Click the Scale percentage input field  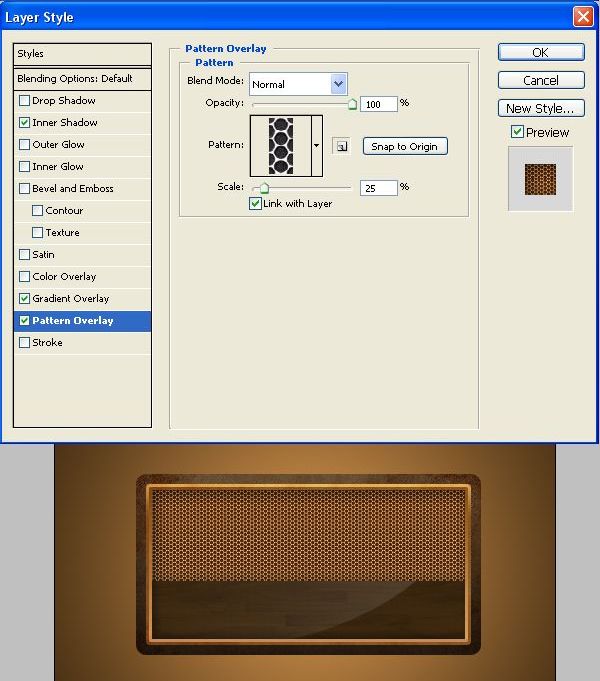pyautogui.click(x=379, y=188)
